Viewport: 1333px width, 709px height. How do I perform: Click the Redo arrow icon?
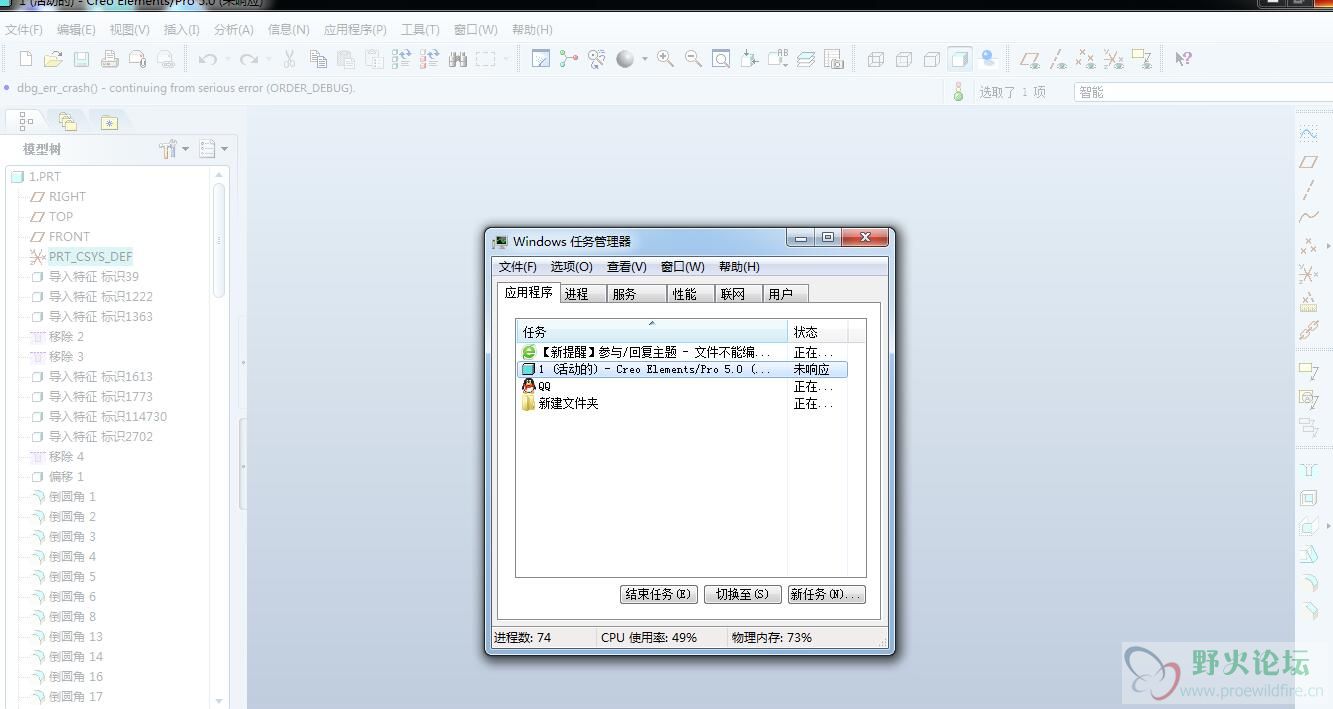(249, 59)
